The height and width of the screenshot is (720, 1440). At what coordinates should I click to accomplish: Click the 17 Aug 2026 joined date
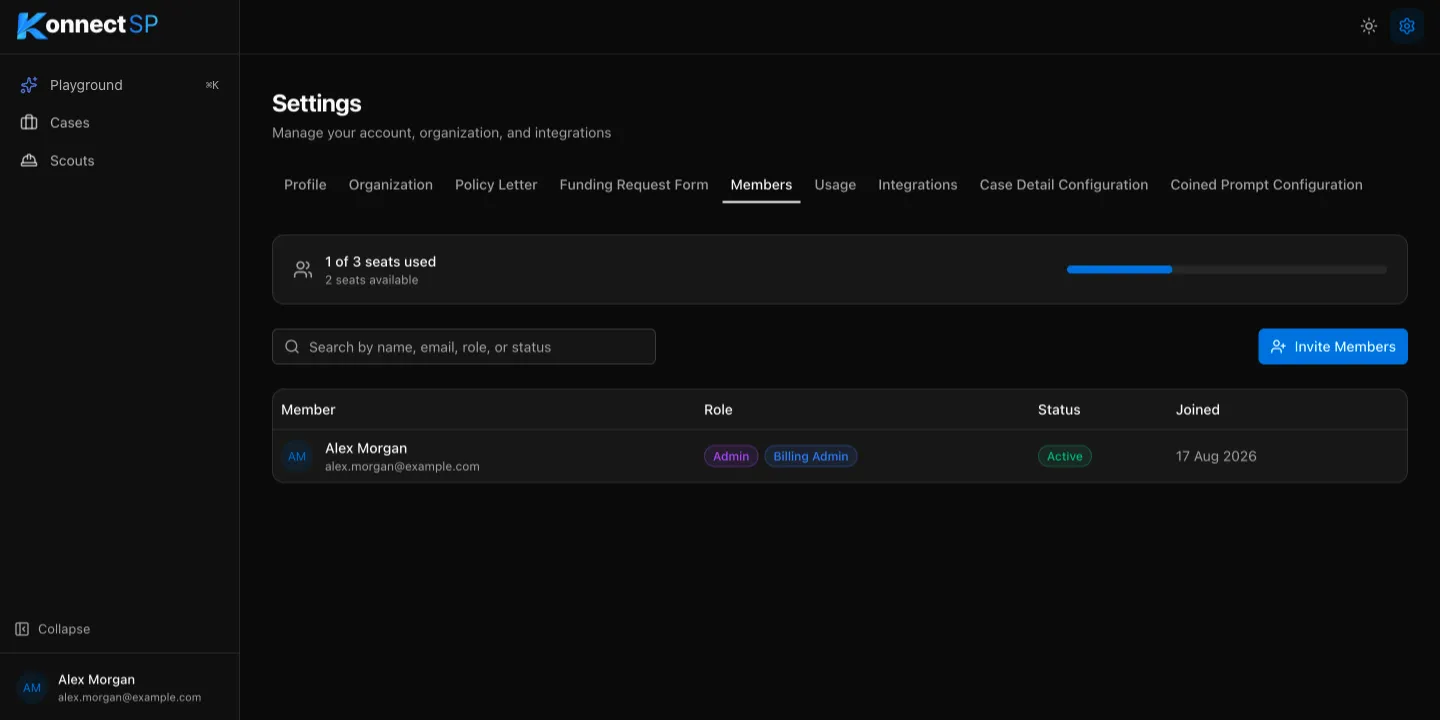(x=1216, y=457)
